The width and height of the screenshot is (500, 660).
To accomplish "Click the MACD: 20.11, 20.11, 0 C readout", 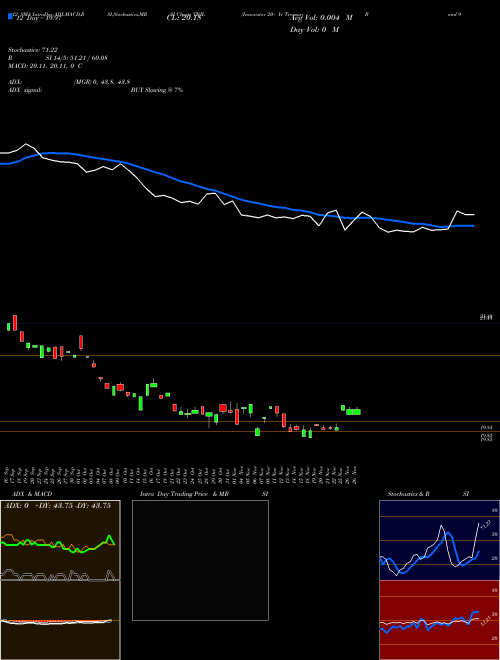I will [x=45, y=66].
